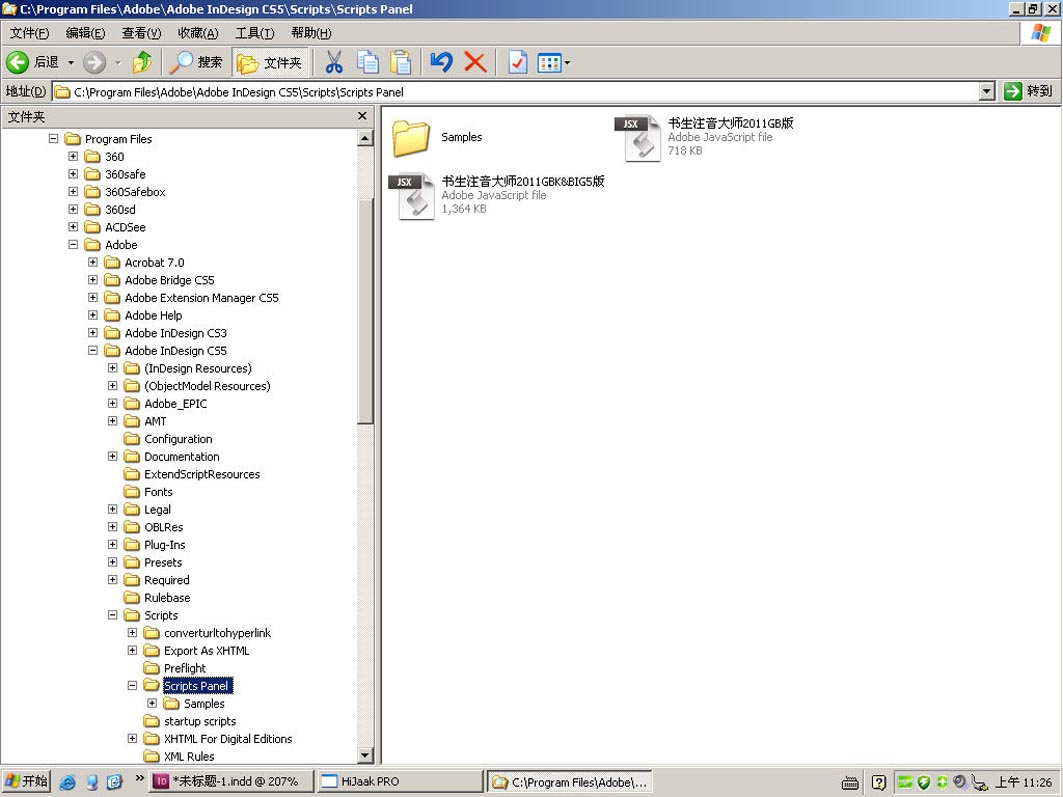Switch to HiJaak PRO in taskbar
1063x797 pixels.
(398, 782)
